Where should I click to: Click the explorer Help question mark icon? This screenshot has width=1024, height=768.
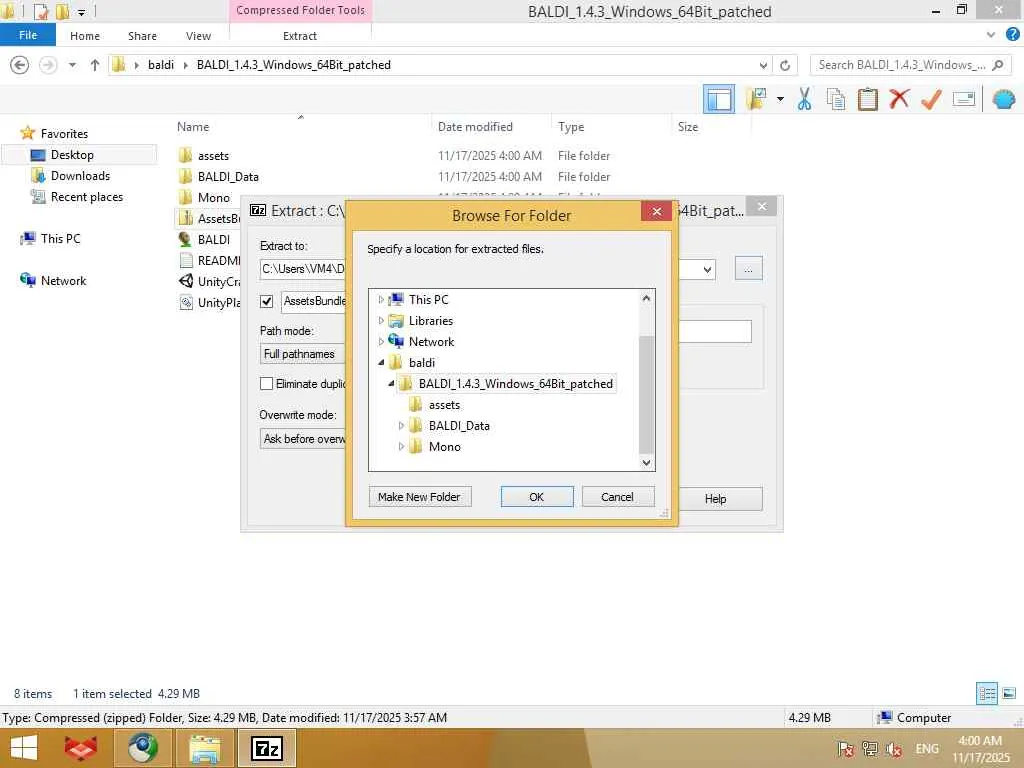(x=1013, y=35)
